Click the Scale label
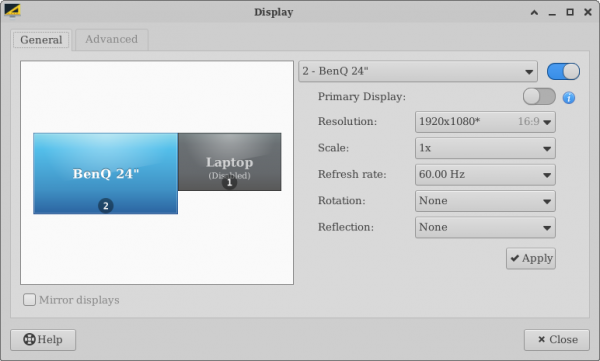 tap(333, 148)
